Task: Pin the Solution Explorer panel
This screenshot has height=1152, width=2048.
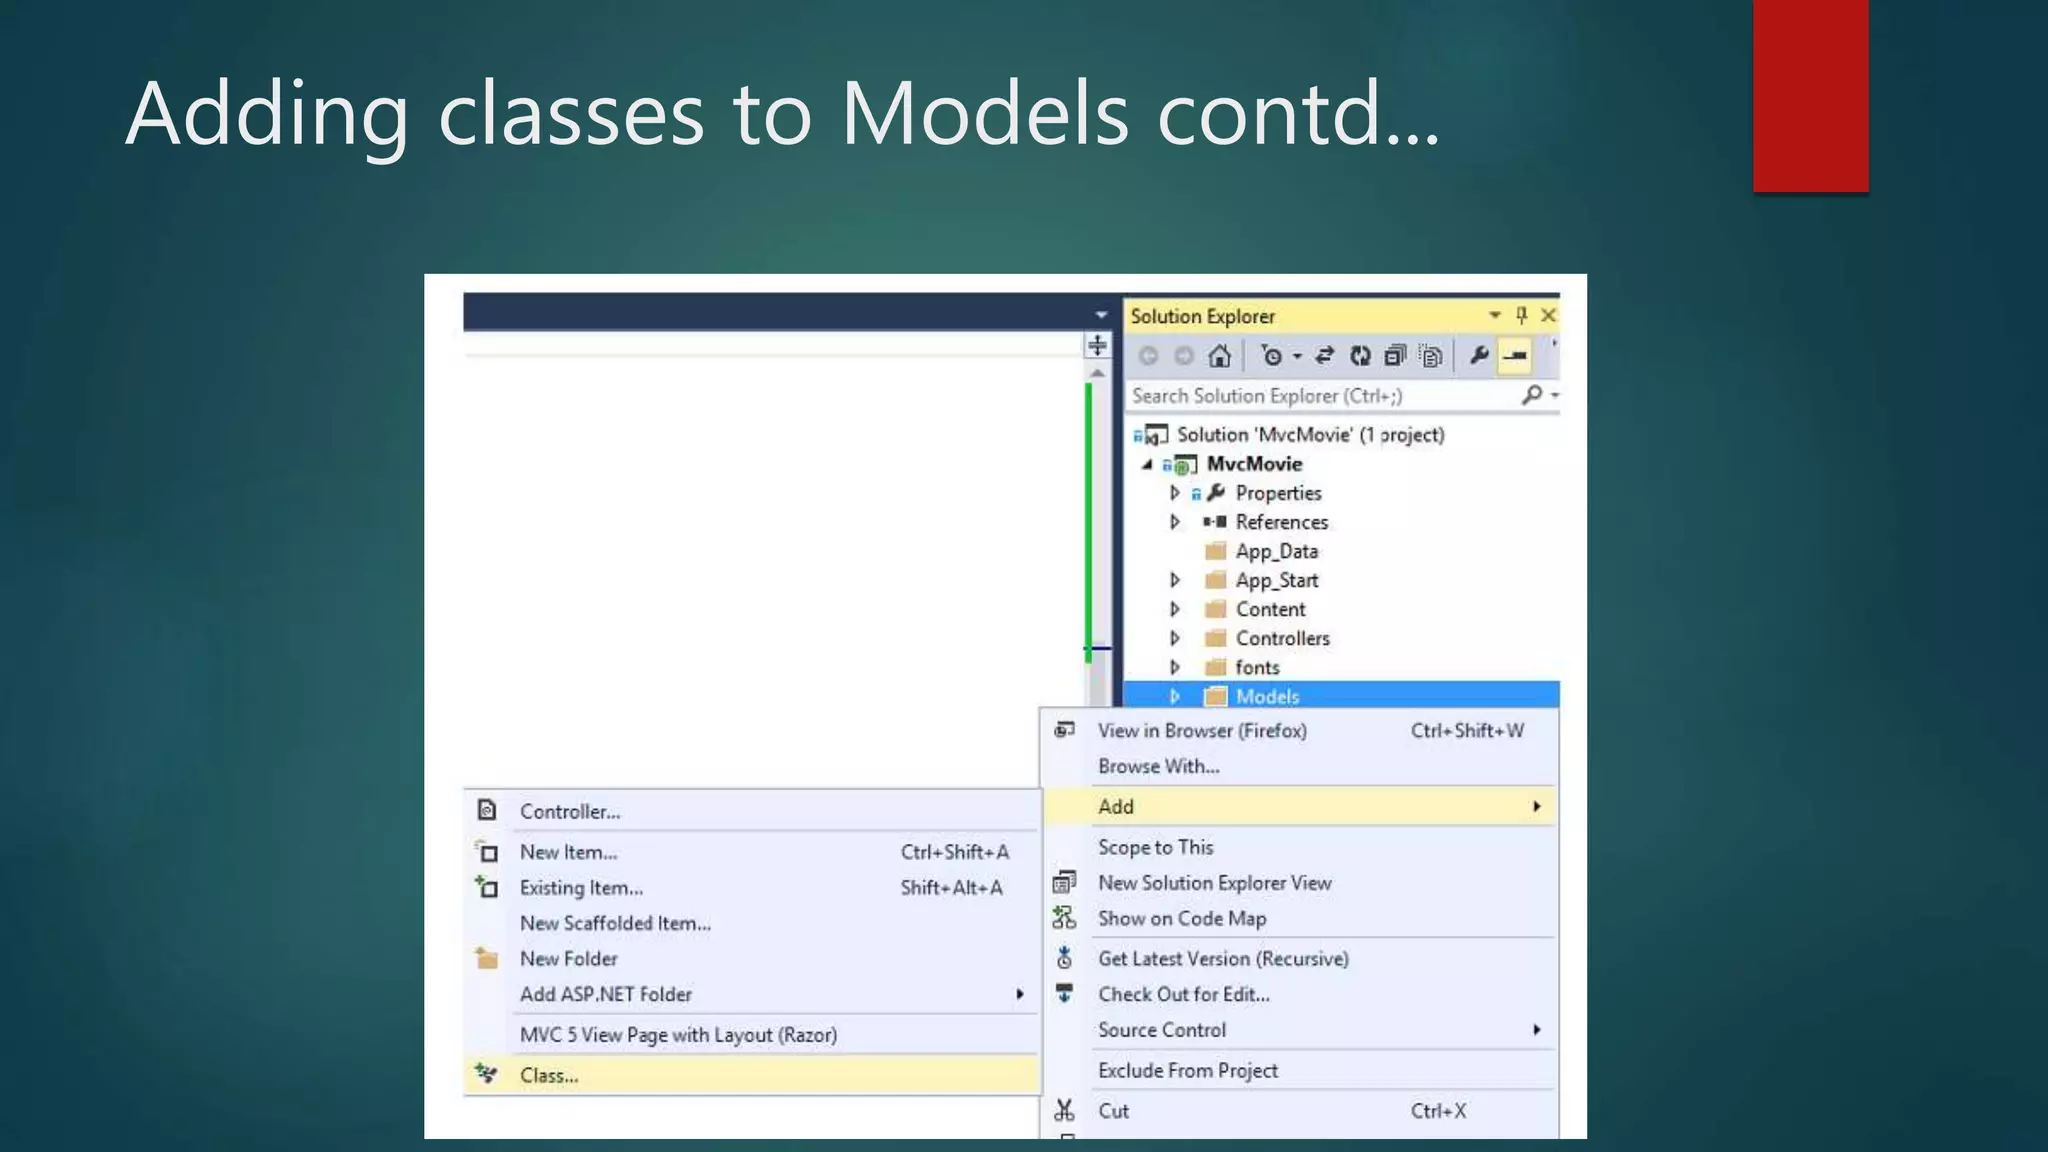Action: (x=1522, y=316)
